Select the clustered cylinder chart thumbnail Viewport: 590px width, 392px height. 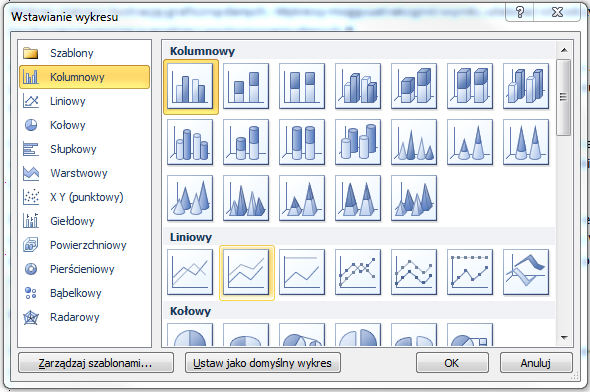[190, 142]
